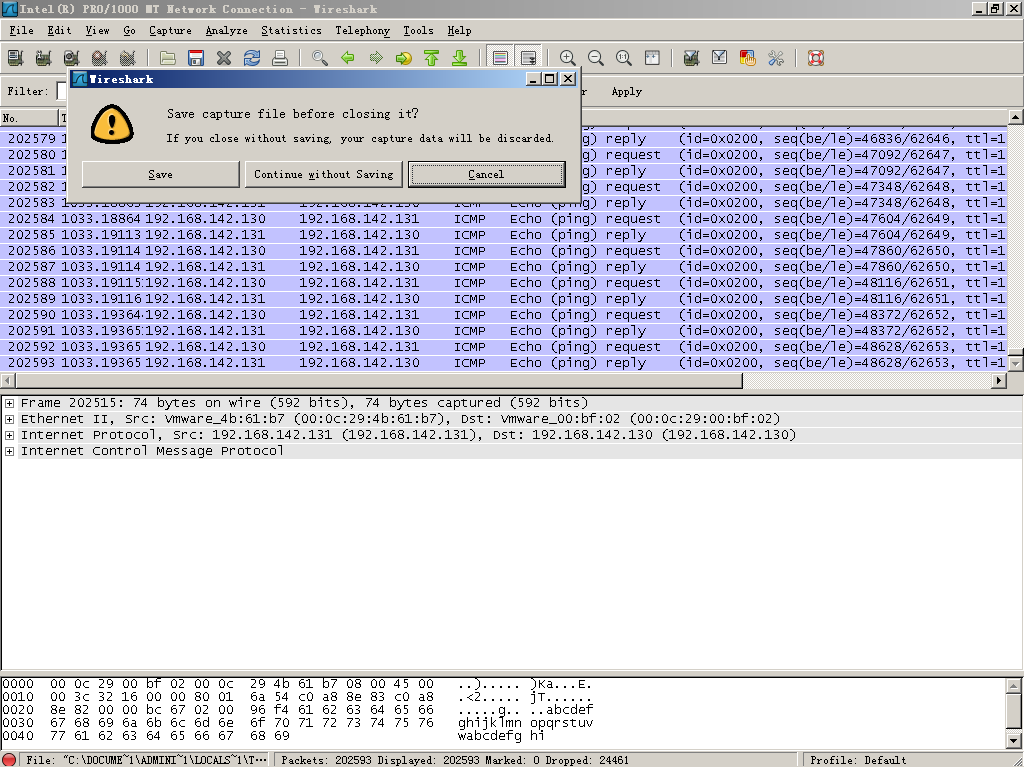Screen dimensions: 1024x768
Task: Edit capture filters from toolbar
Action: click(x=691, y=58)
